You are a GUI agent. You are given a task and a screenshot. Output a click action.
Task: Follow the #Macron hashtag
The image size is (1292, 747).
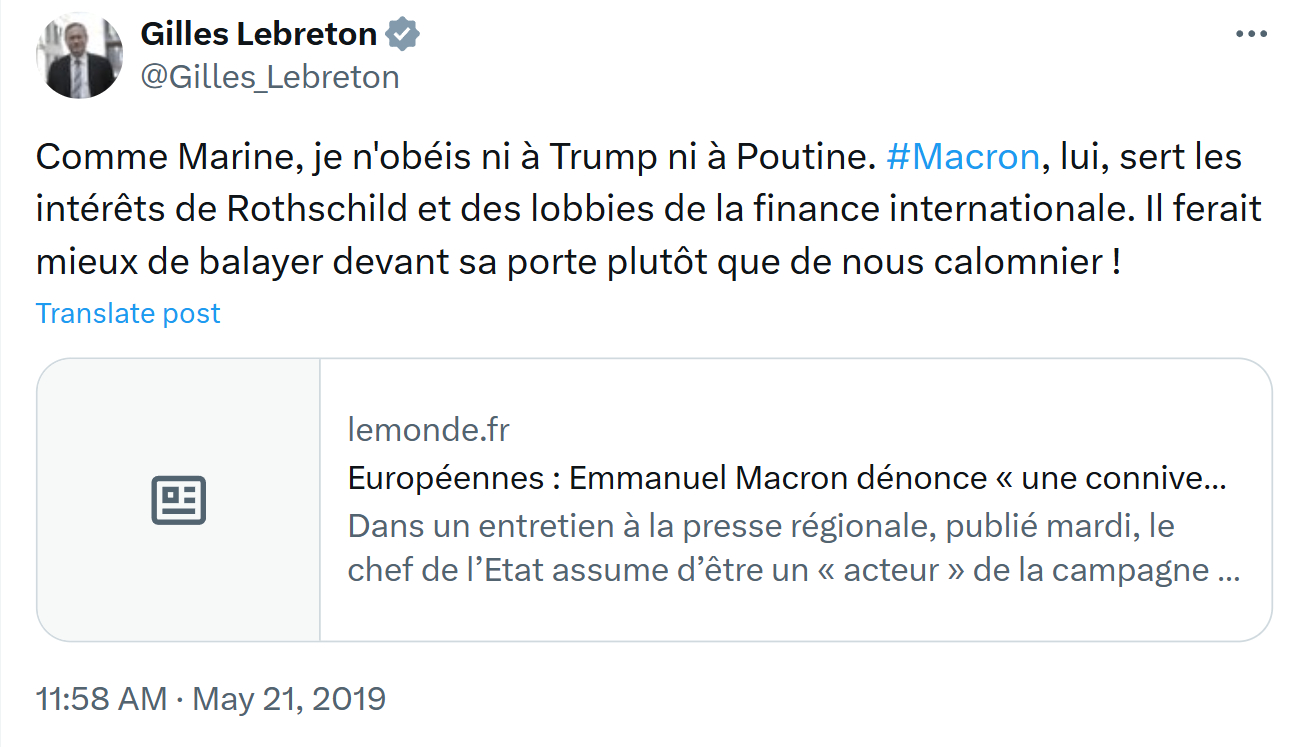click(962, 157)
